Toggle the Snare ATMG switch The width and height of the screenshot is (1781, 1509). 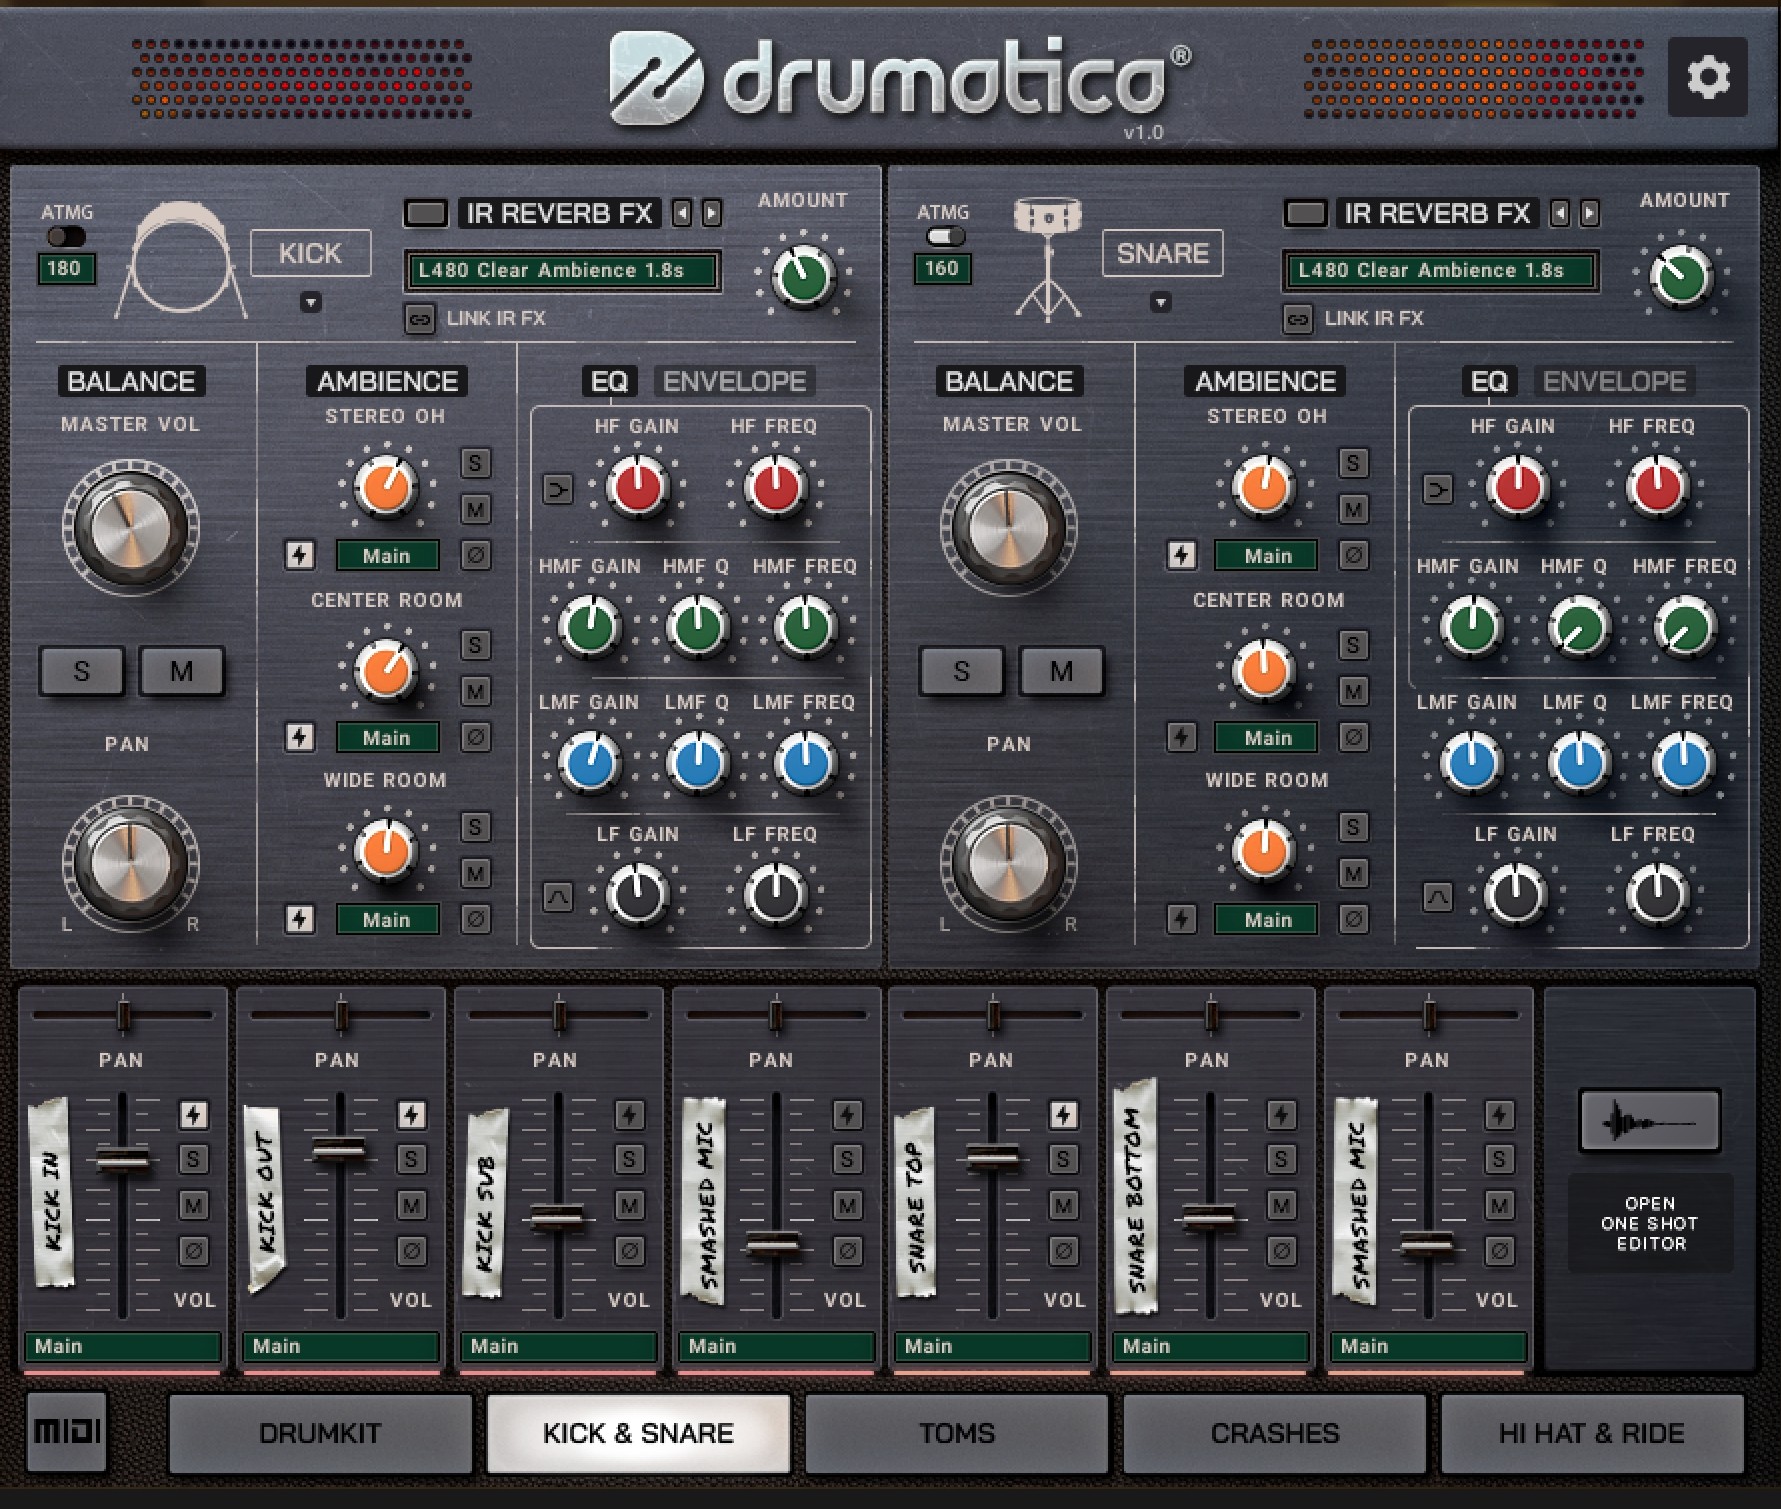point(945,237)
